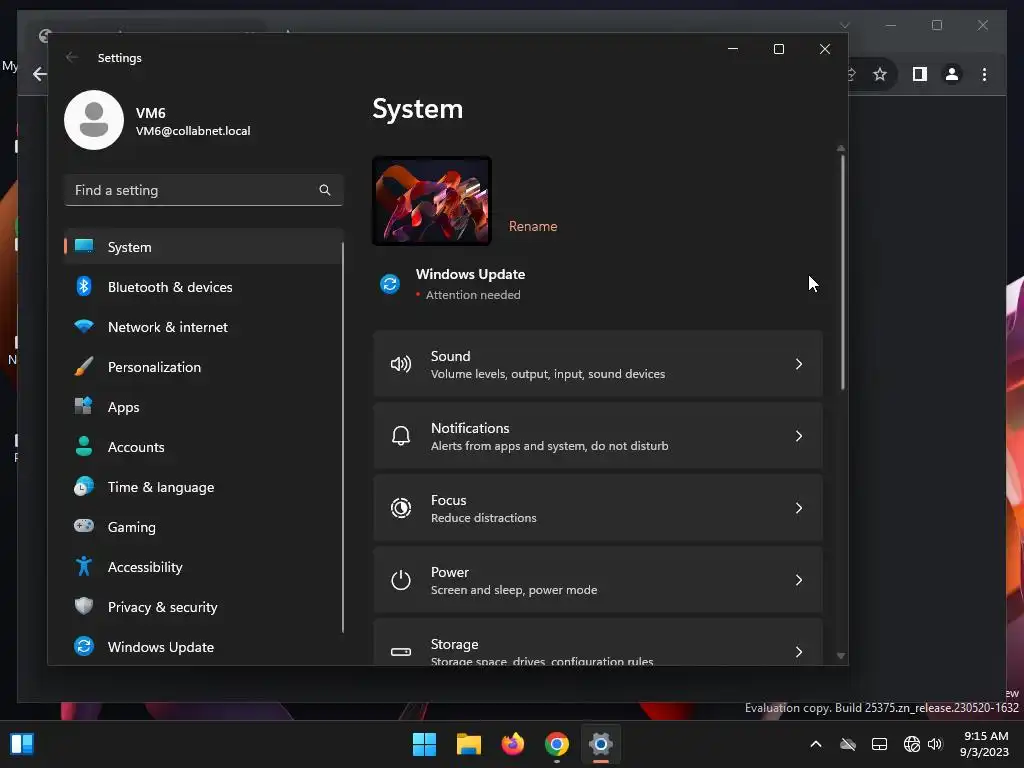The image size is (1024, 768).
Task: Expand the Storage row chevron
Action: (x=799, y=651)
